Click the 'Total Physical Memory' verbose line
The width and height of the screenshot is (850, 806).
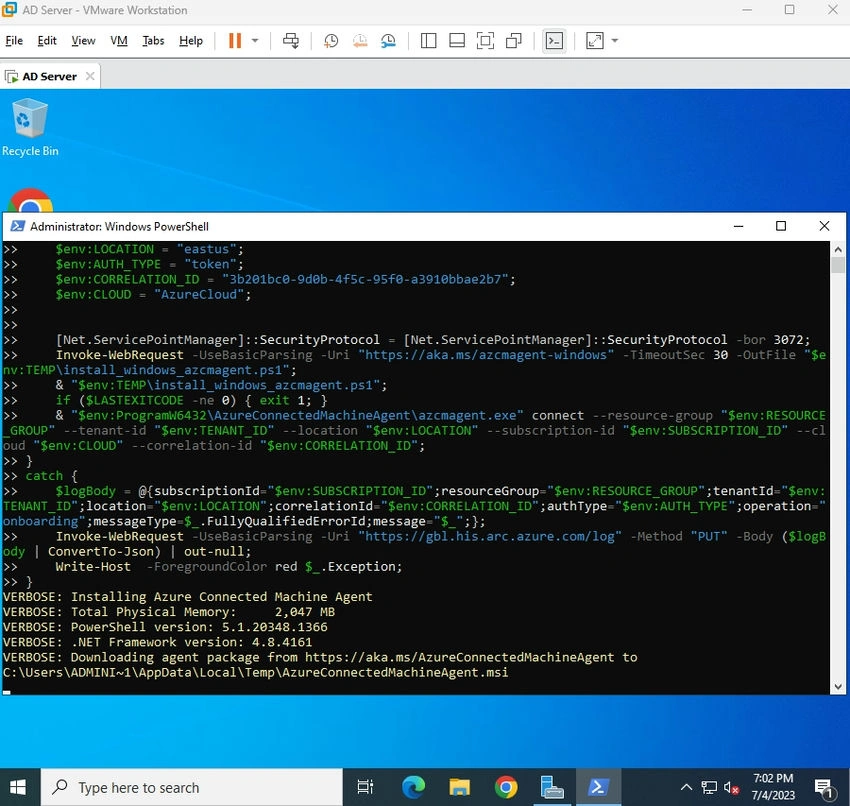169,612
